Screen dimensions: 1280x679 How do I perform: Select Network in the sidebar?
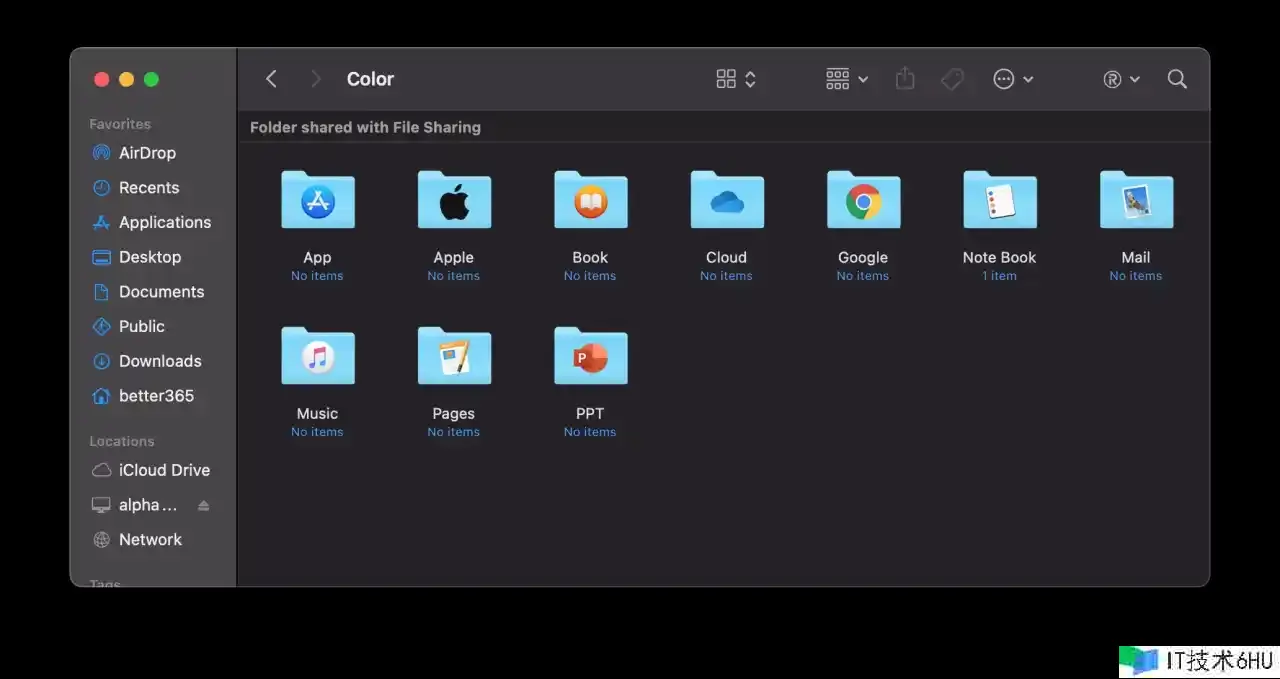(150, 539)
